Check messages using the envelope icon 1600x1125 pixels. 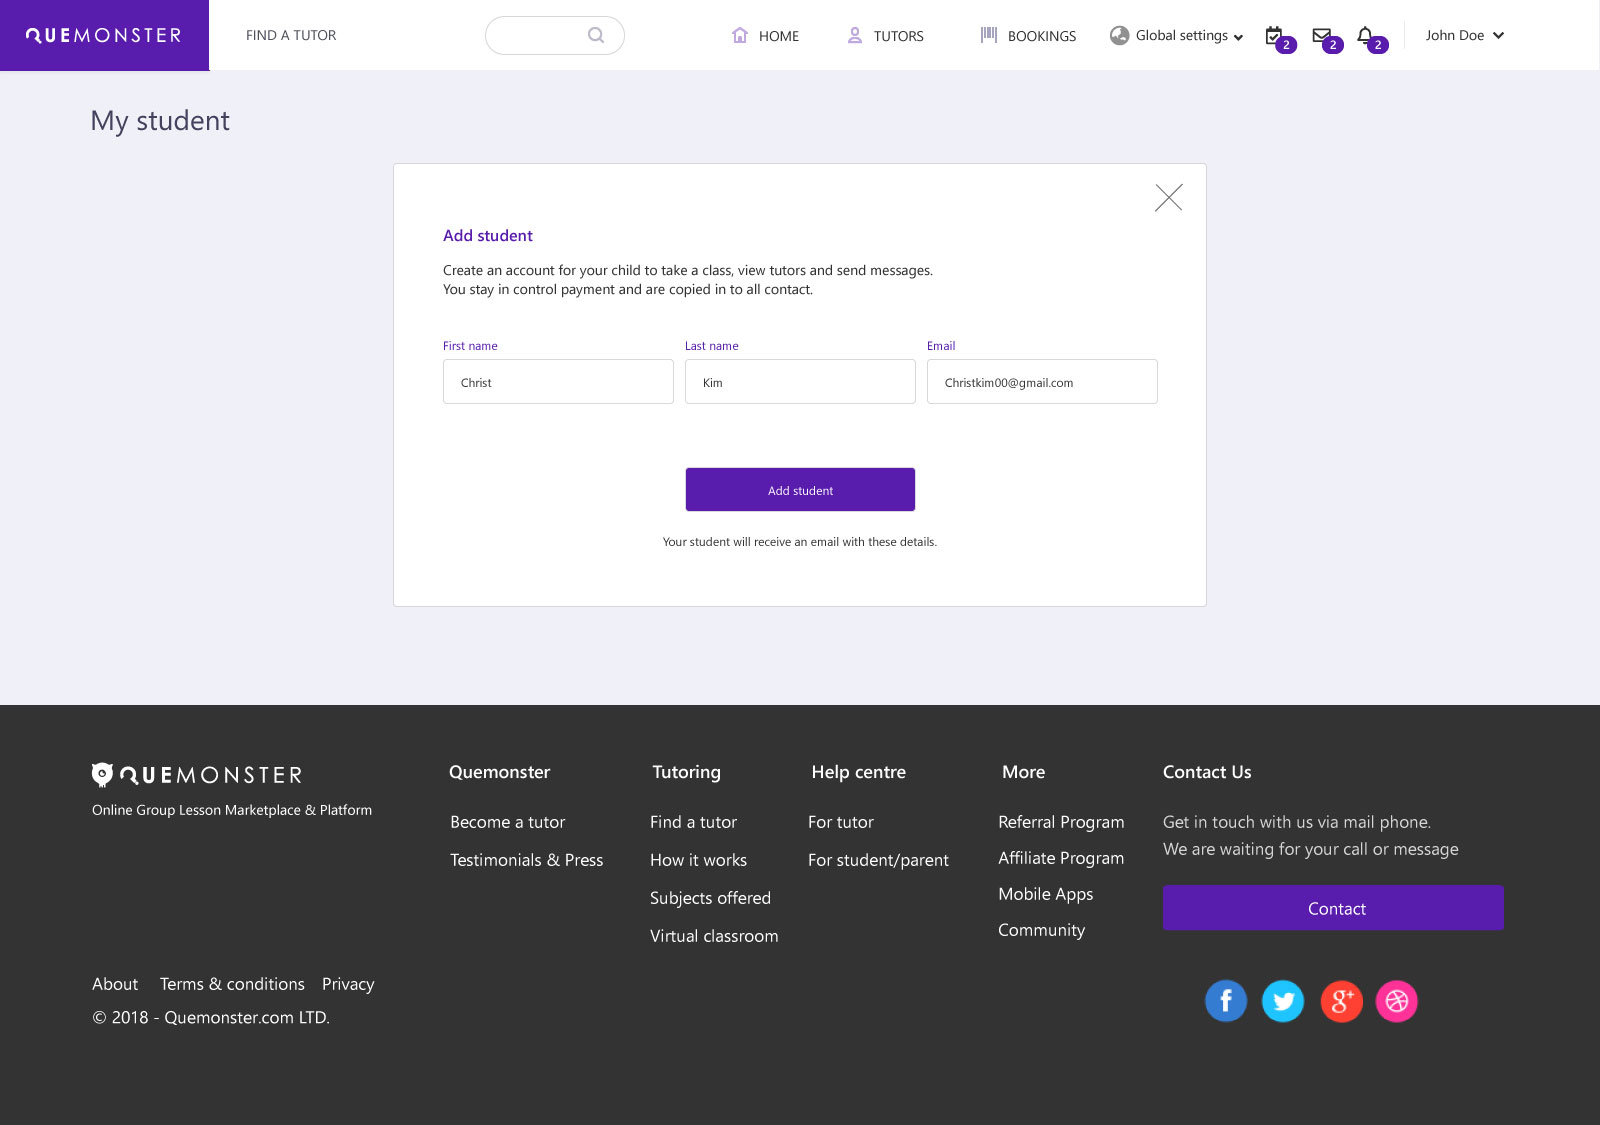[x=1320, y=35]
